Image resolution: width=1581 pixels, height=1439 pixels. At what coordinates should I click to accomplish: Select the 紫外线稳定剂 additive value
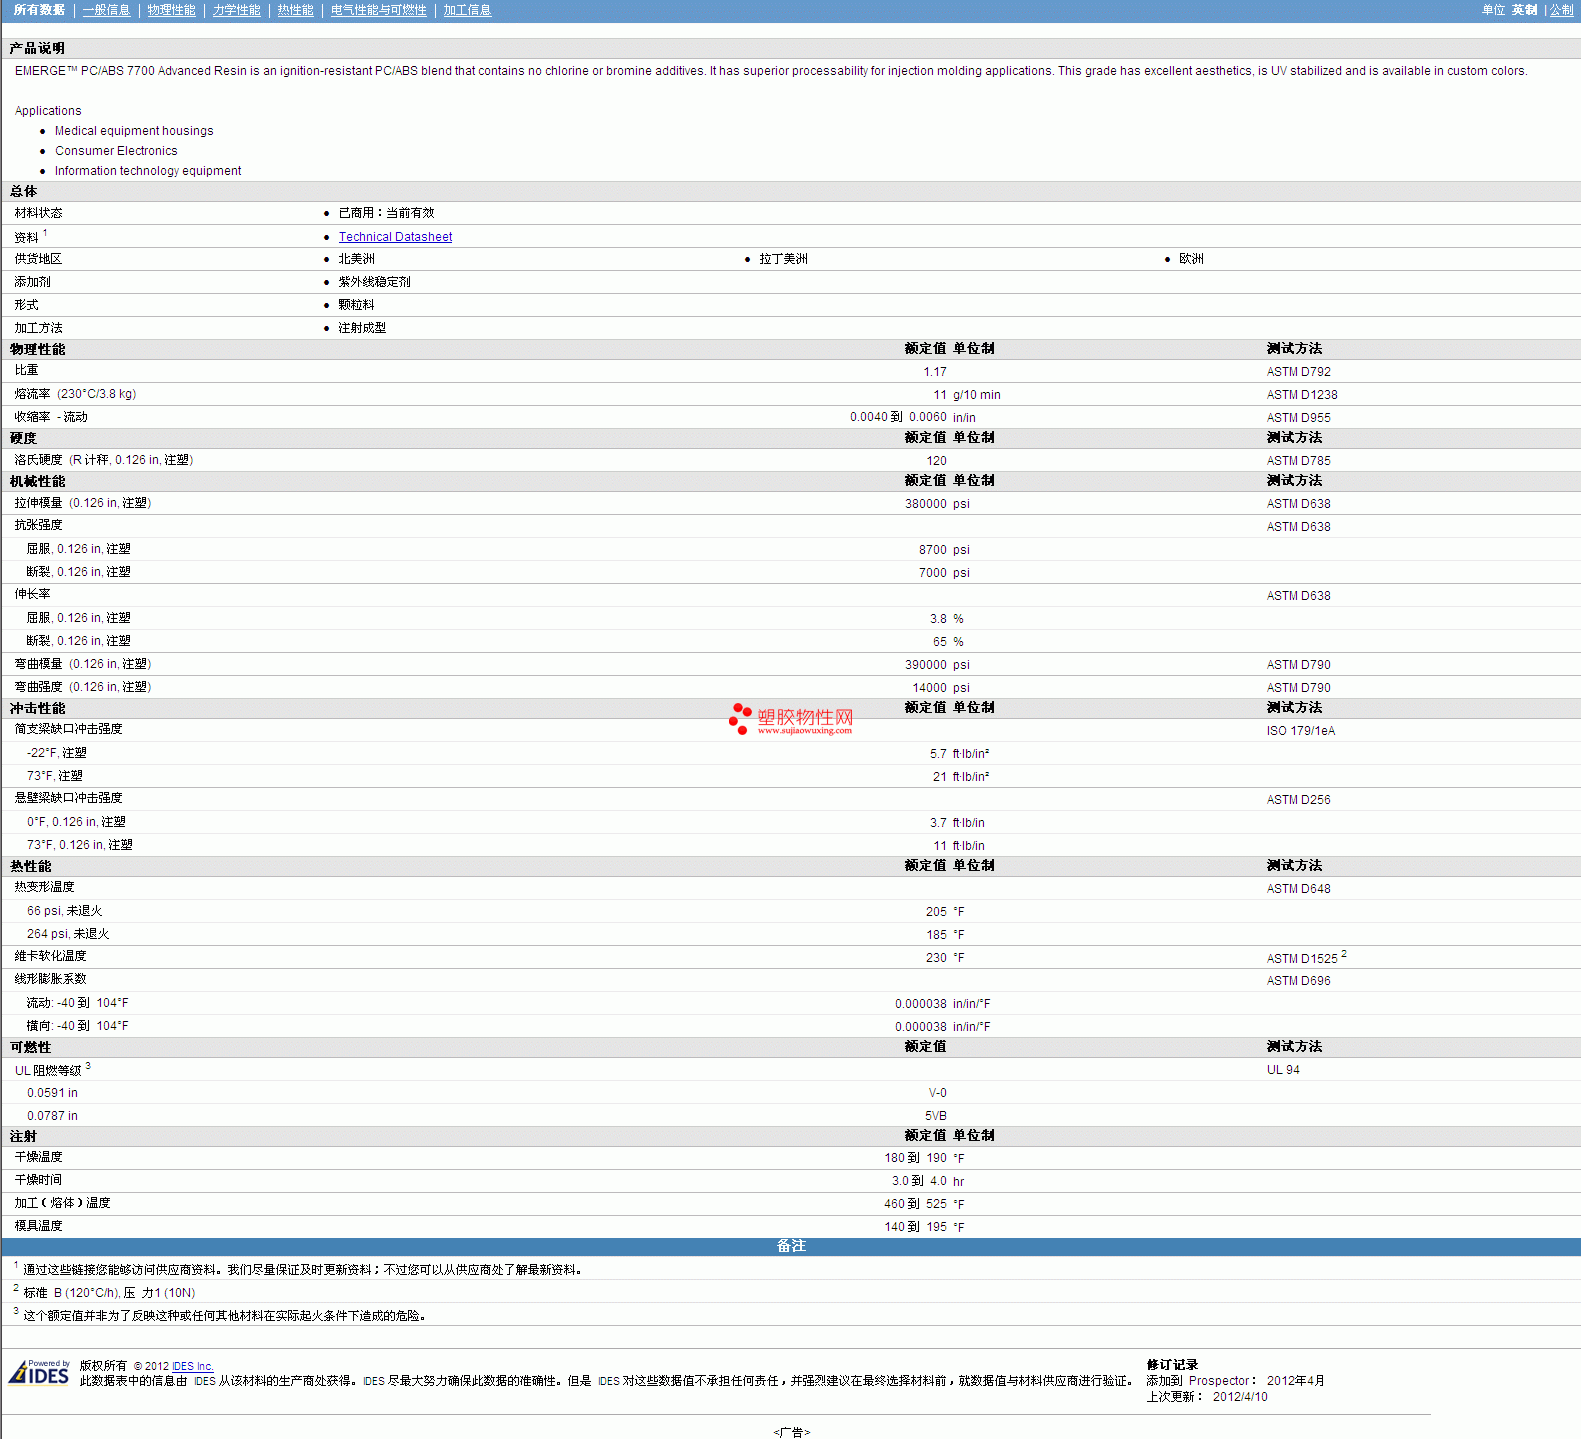[x=374, y=282]
